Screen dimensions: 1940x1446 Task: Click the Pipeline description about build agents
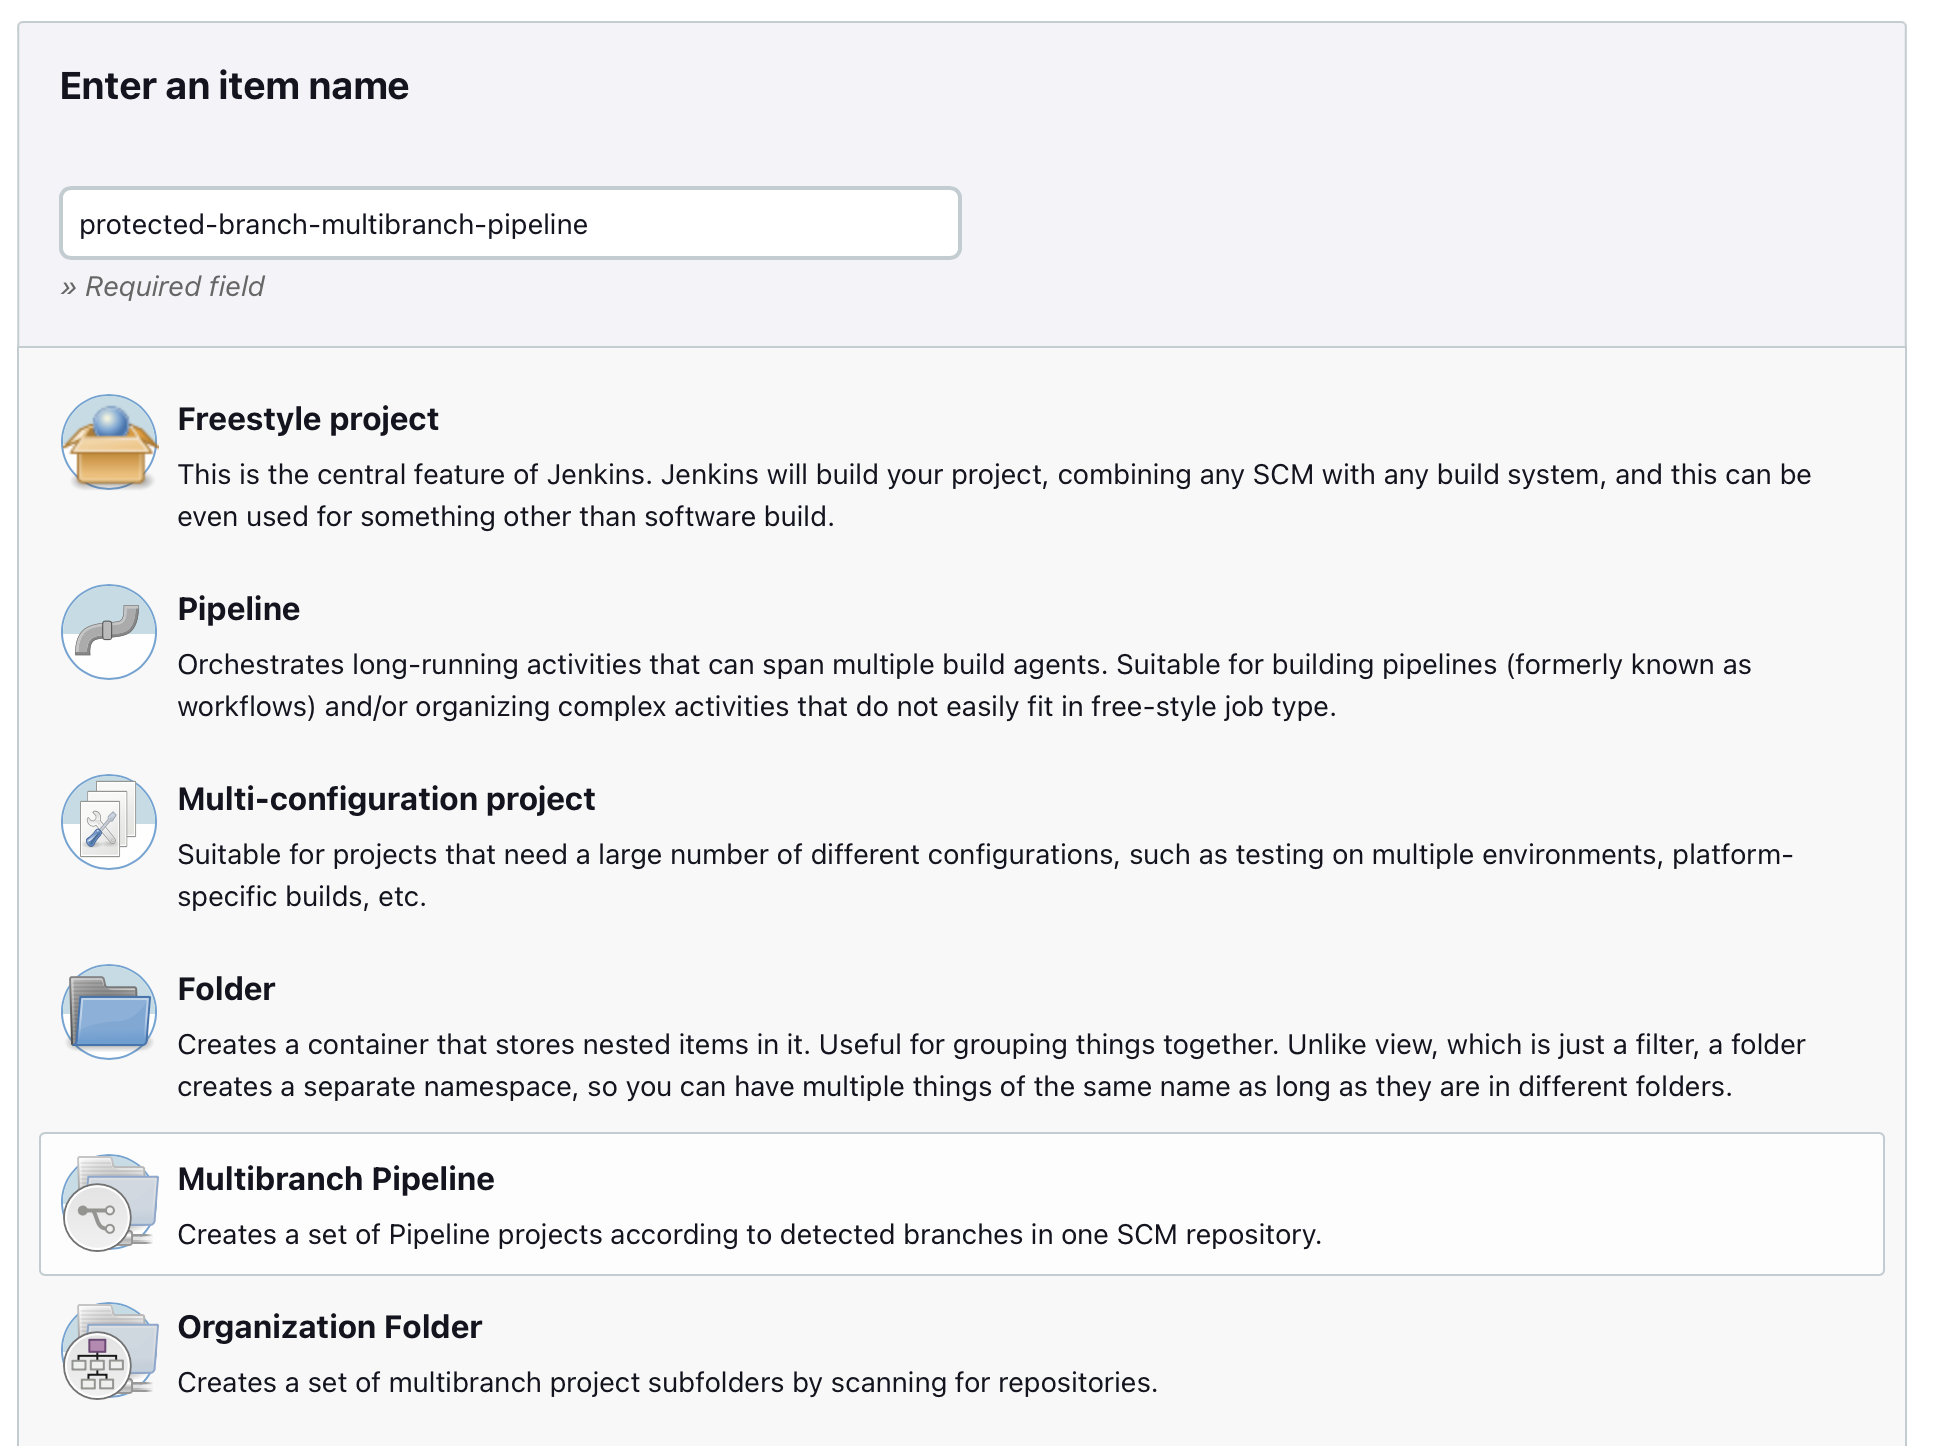pos(964,685)
